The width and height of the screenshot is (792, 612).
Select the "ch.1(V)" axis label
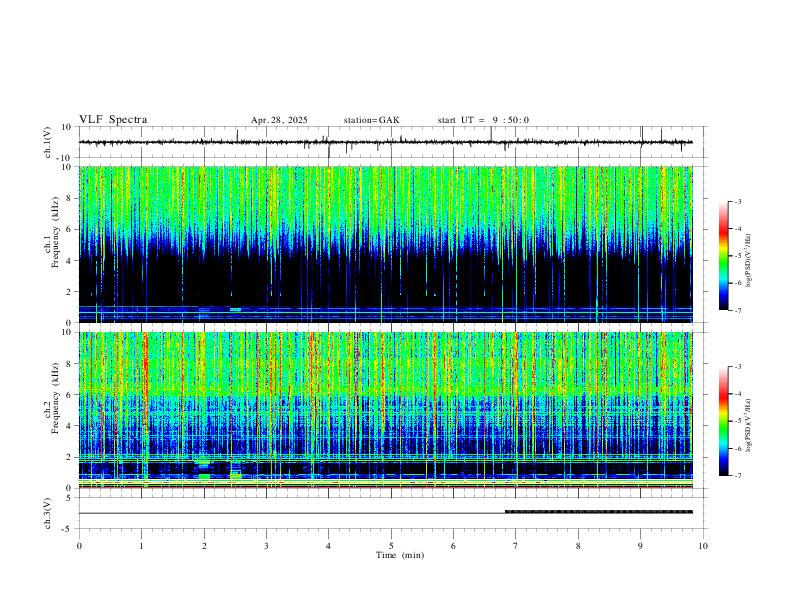point(48,142)
